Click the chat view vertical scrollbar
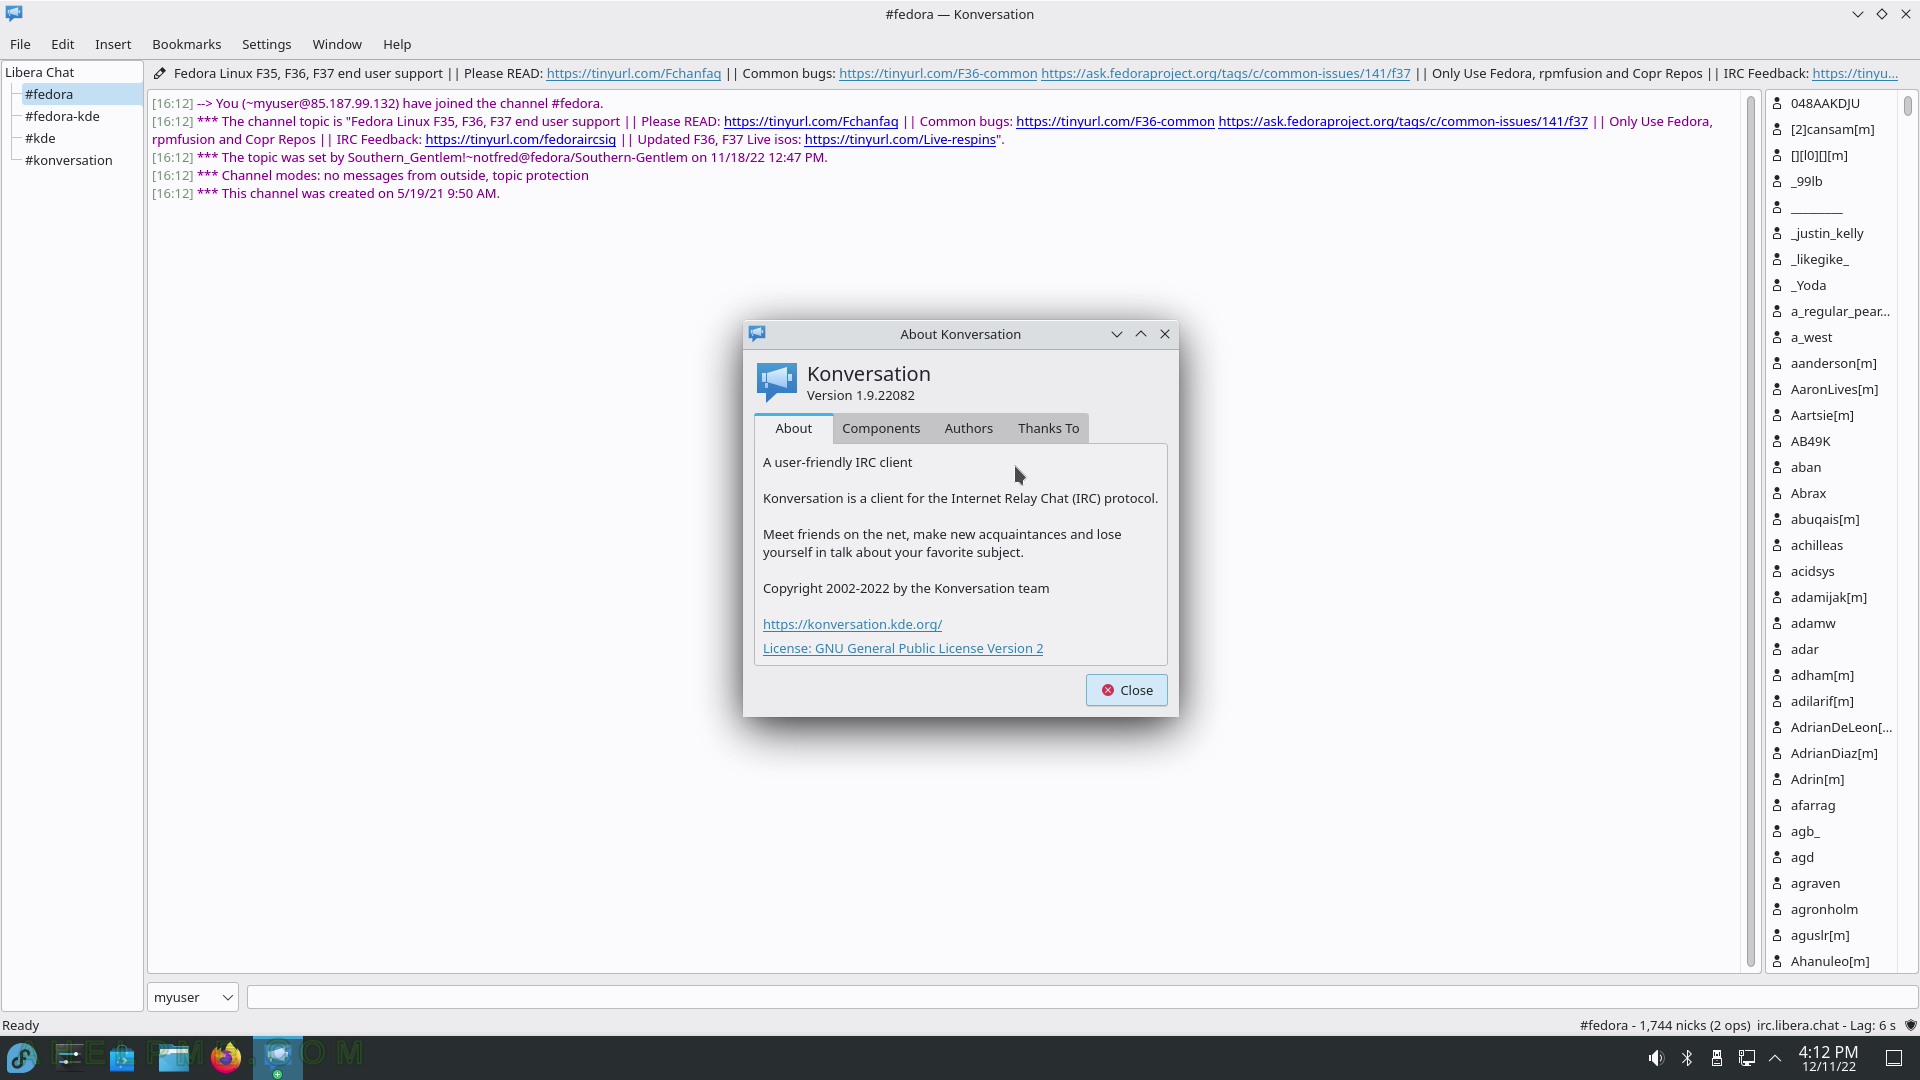The image size is (1920, 1080). (1751, 530)
